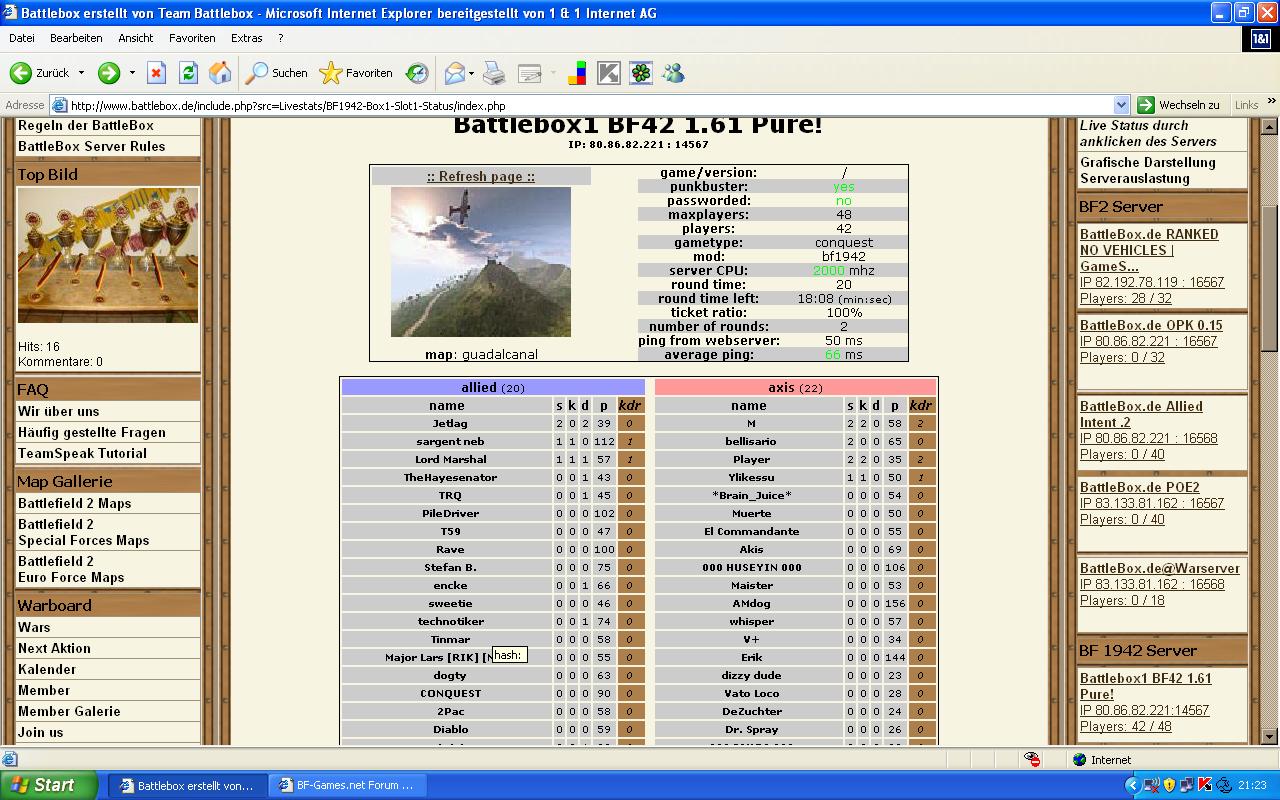
Task: Stop loading with red X icon
Action: [156, 73]
